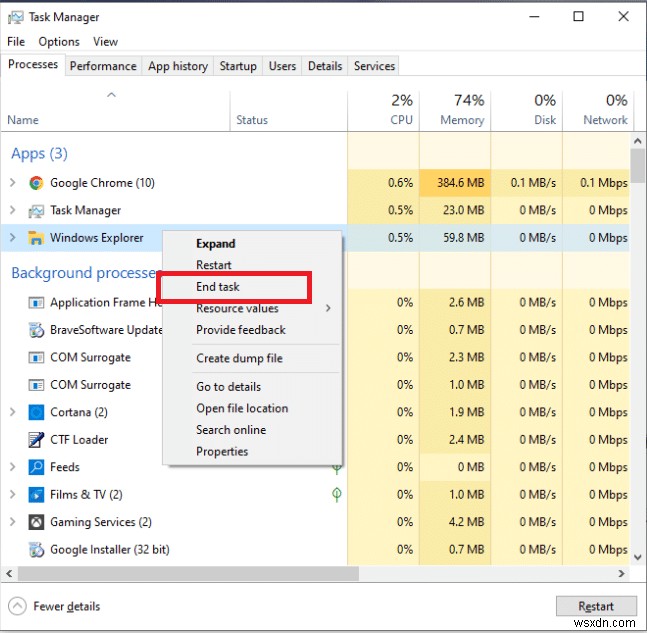The height and width of the screenshot is (633, 647).
Task: Choose Search online
Action: [x=252, y=430]
